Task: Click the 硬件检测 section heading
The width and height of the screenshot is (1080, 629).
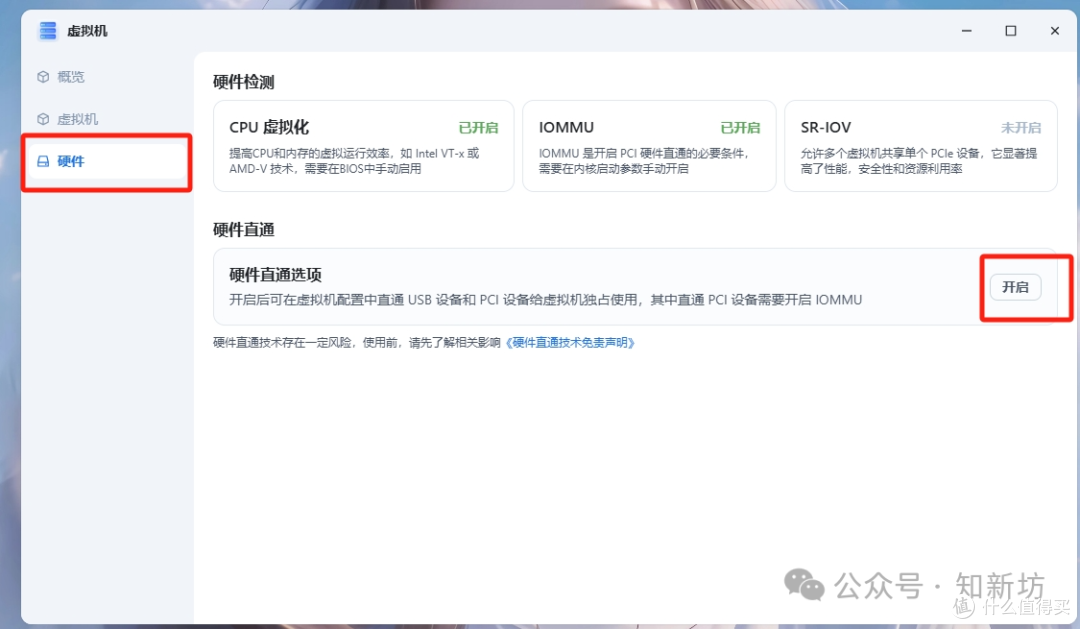Action: 243,82
